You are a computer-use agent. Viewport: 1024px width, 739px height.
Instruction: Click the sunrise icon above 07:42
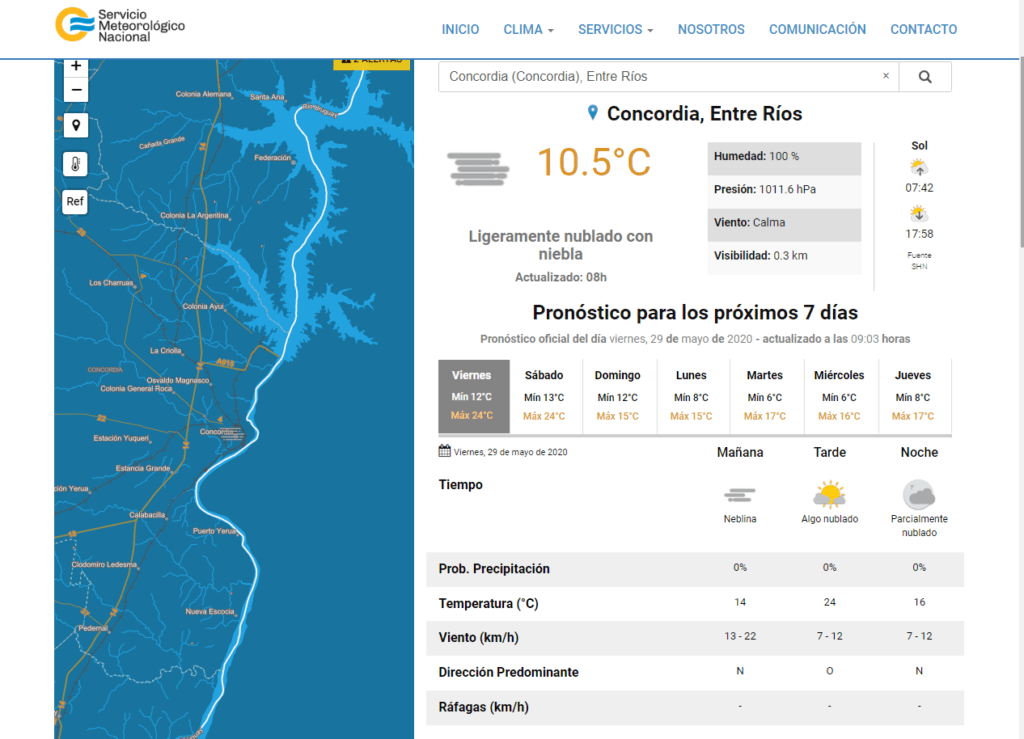click(919, 168)
